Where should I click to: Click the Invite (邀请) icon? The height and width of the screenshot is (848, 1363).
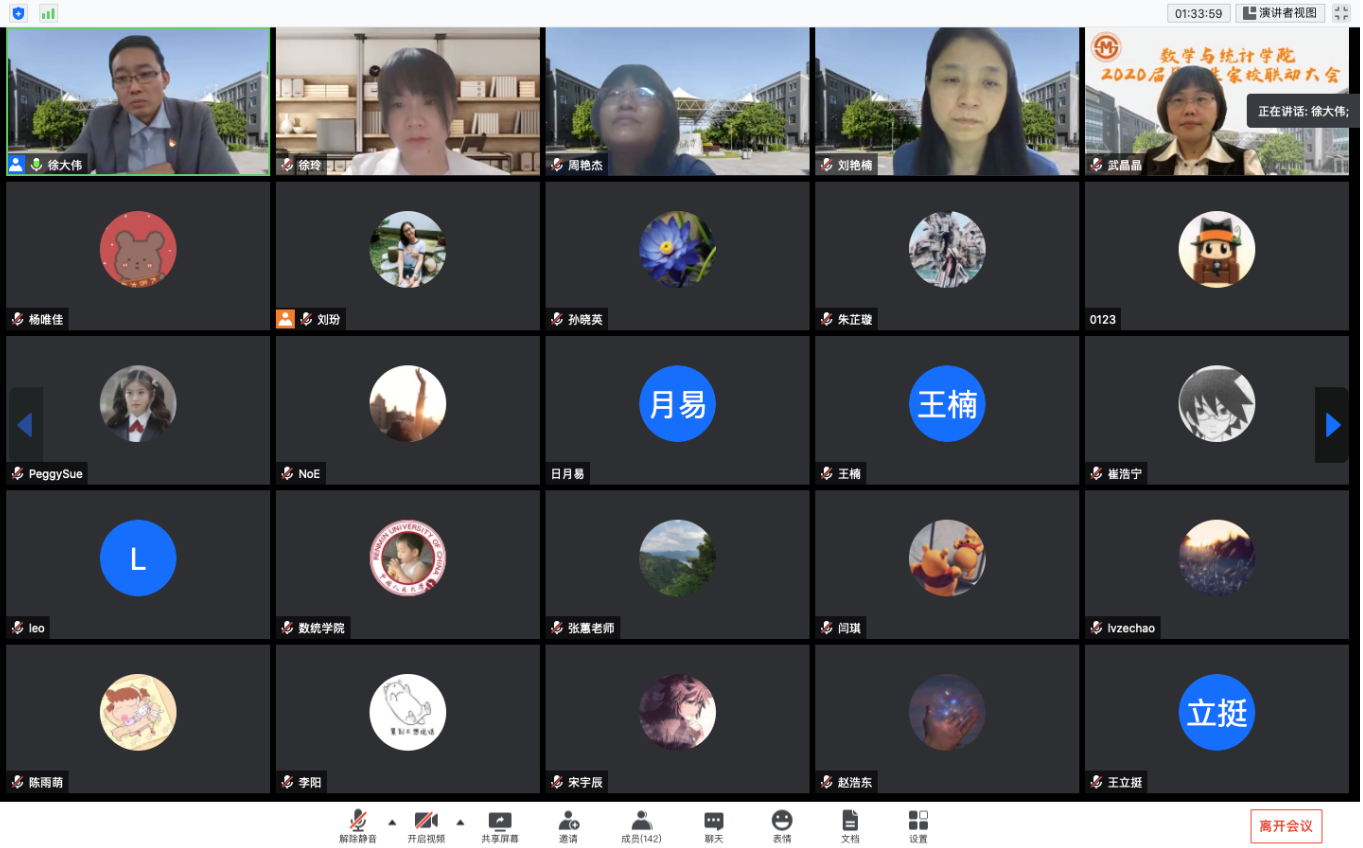point(568,826)
